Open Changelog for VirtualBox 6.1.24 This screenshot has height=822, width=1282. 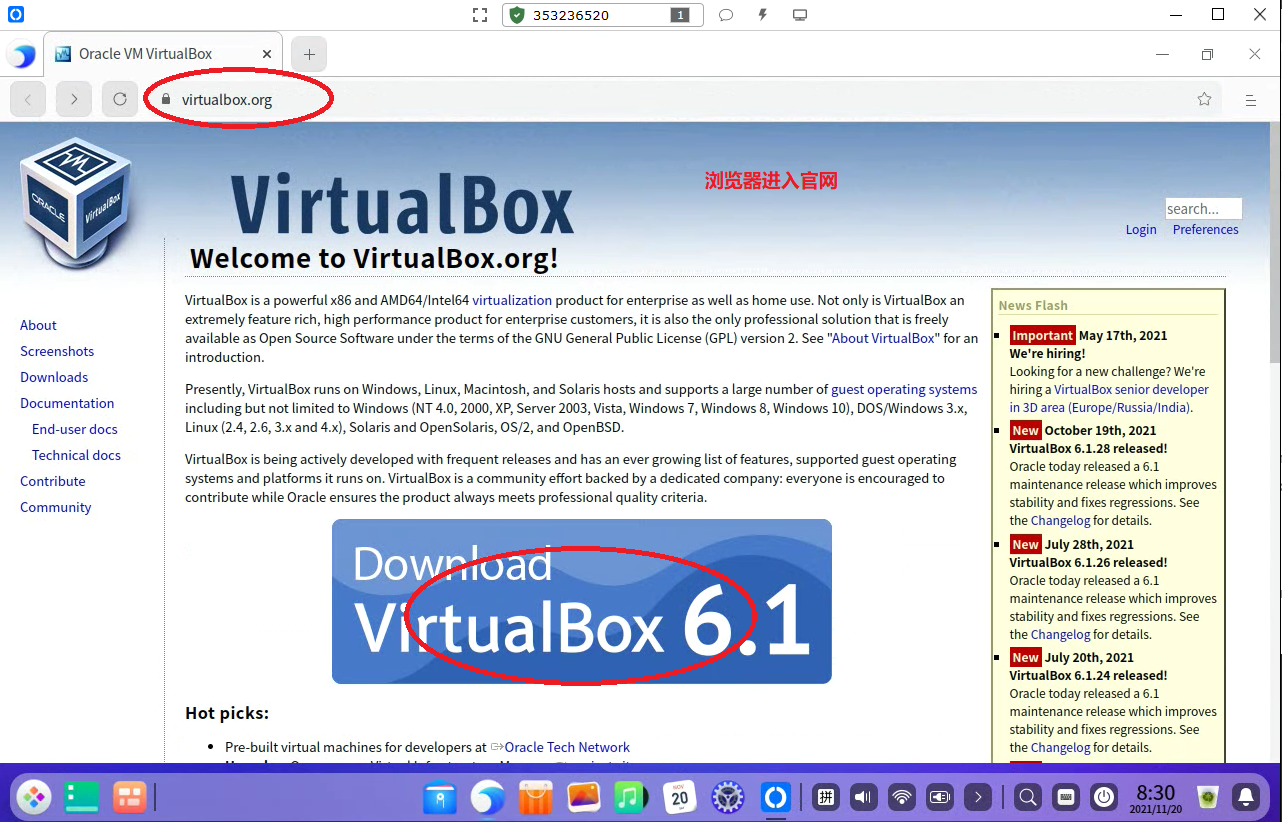coord(1060,747)
